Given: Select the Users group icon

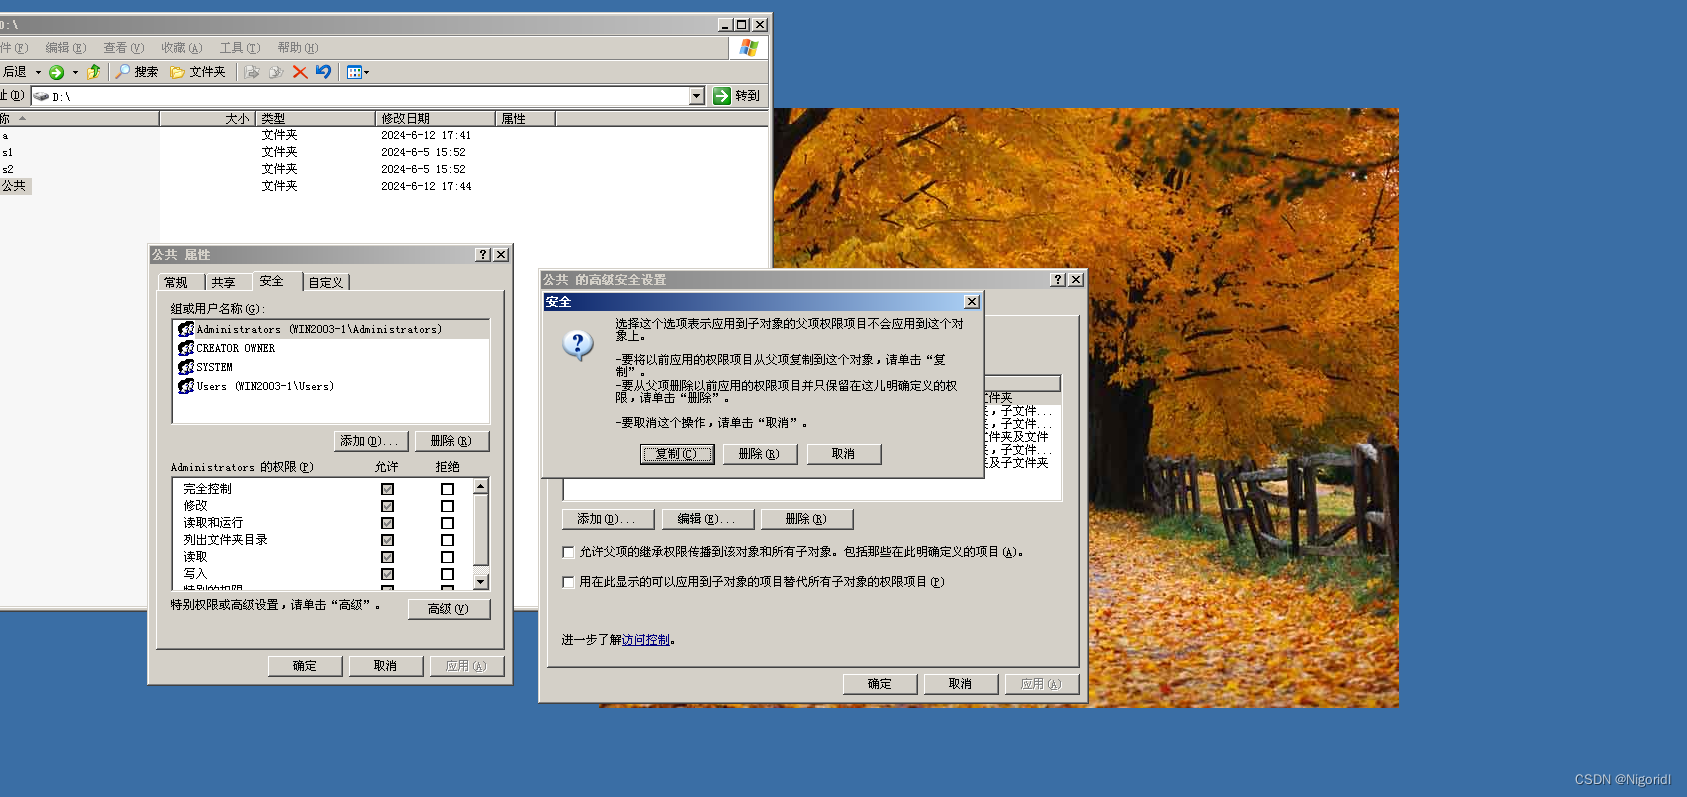Looking at the screenshot, I should tap(186, 386).
